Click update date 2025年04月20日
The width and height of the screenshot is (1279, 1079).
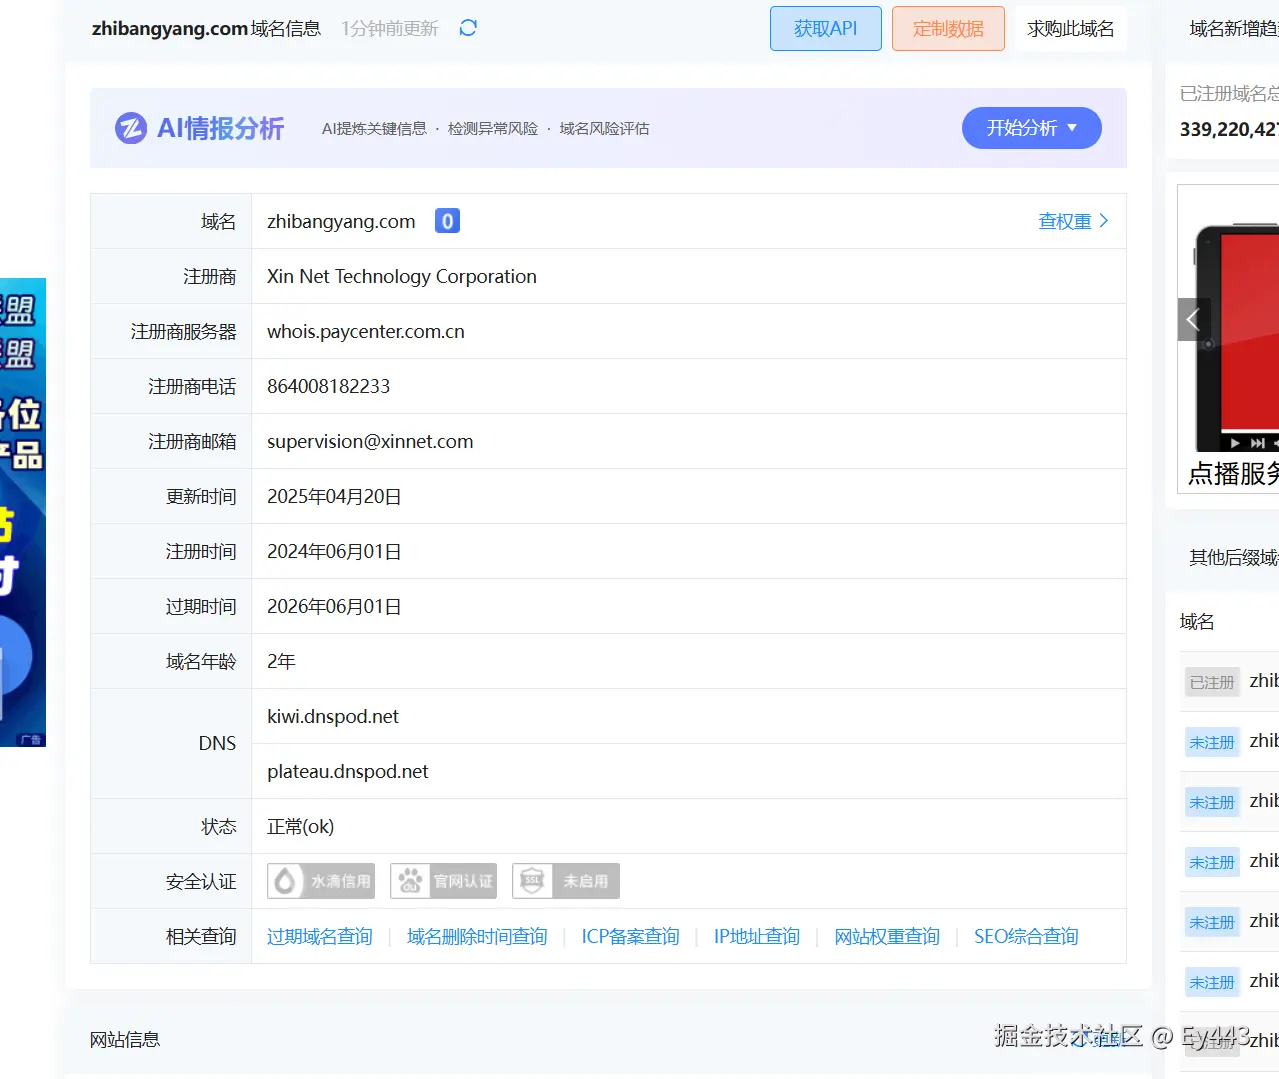click(x=334, y=496)
